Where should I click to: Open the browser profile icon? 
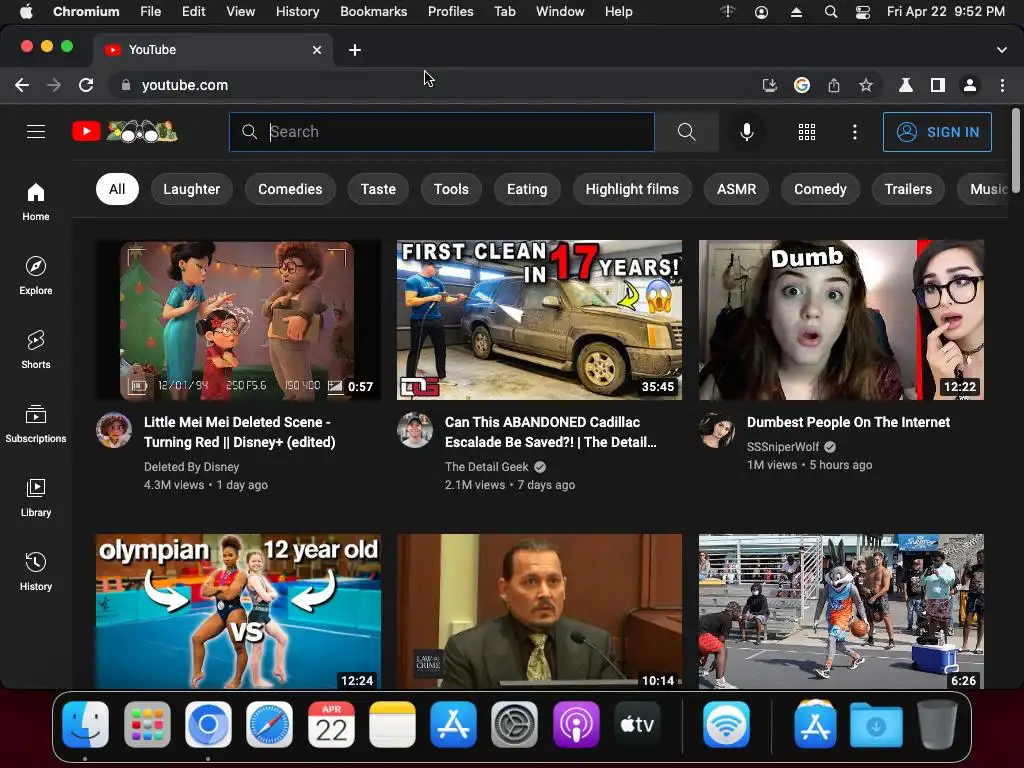970,85
